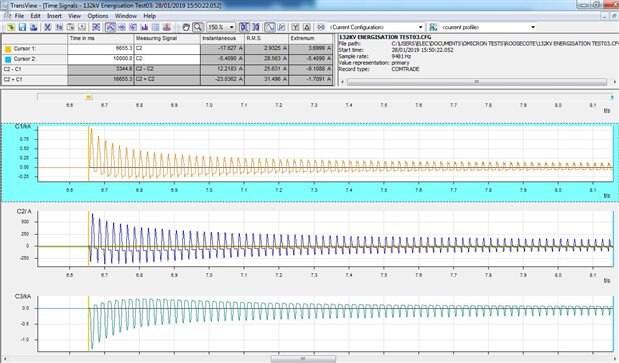Click the Time in ms column header
Image resolution: width=619 pixels, height=363 pixels.
[x=101, y=39]
